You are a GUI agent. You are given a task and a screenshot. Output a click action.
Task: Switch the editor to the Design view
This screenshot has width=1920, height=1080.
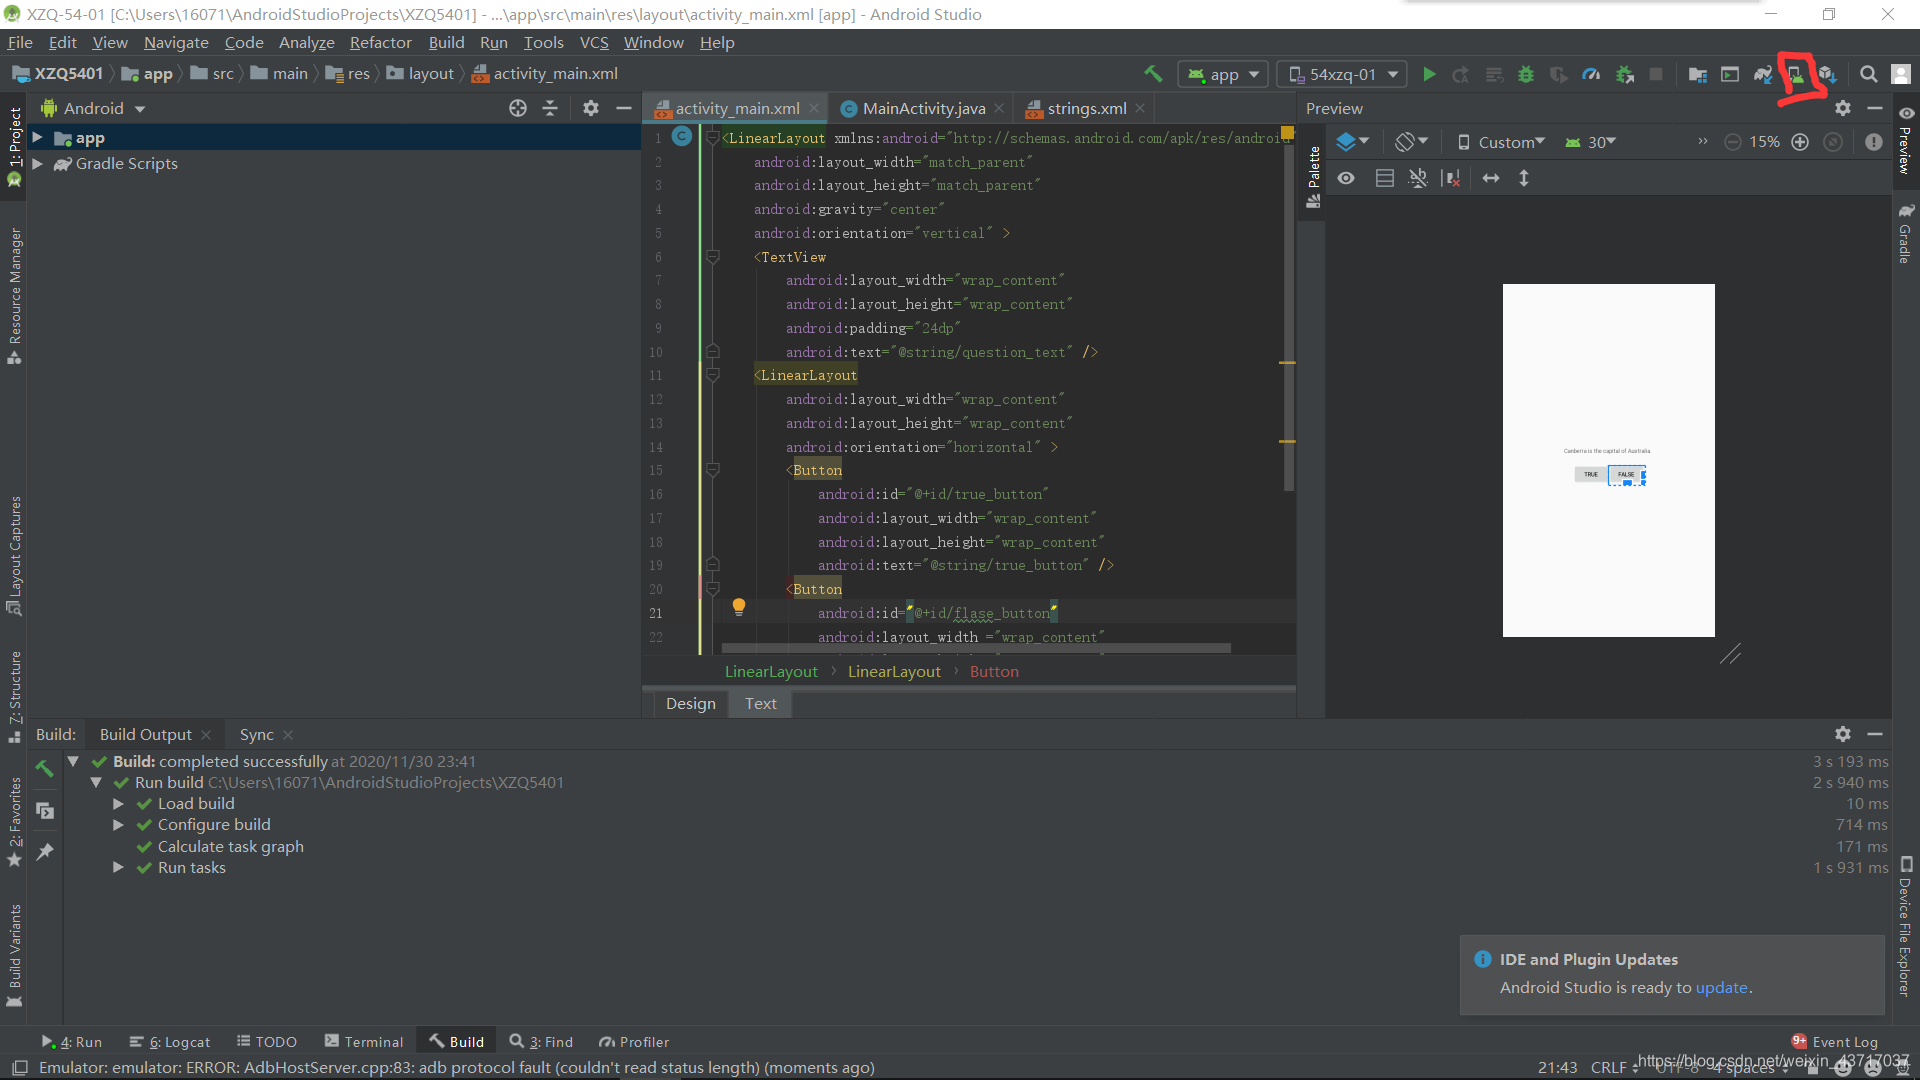[690, 704]
